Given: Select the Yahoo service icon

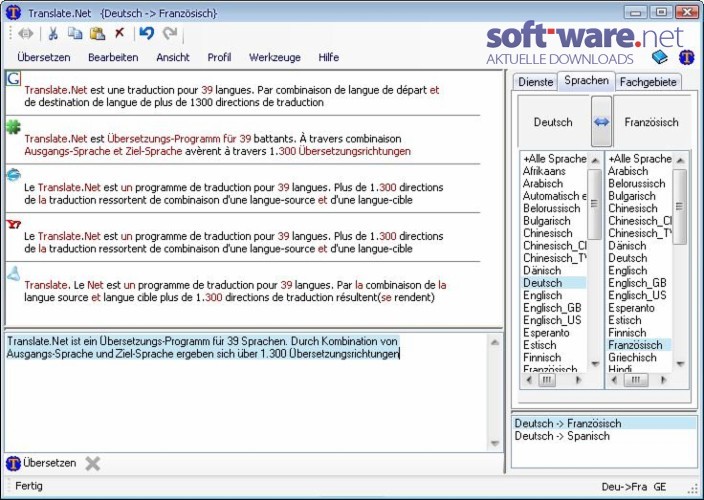Looking at the screenshot, I should (x=13, y=224).
